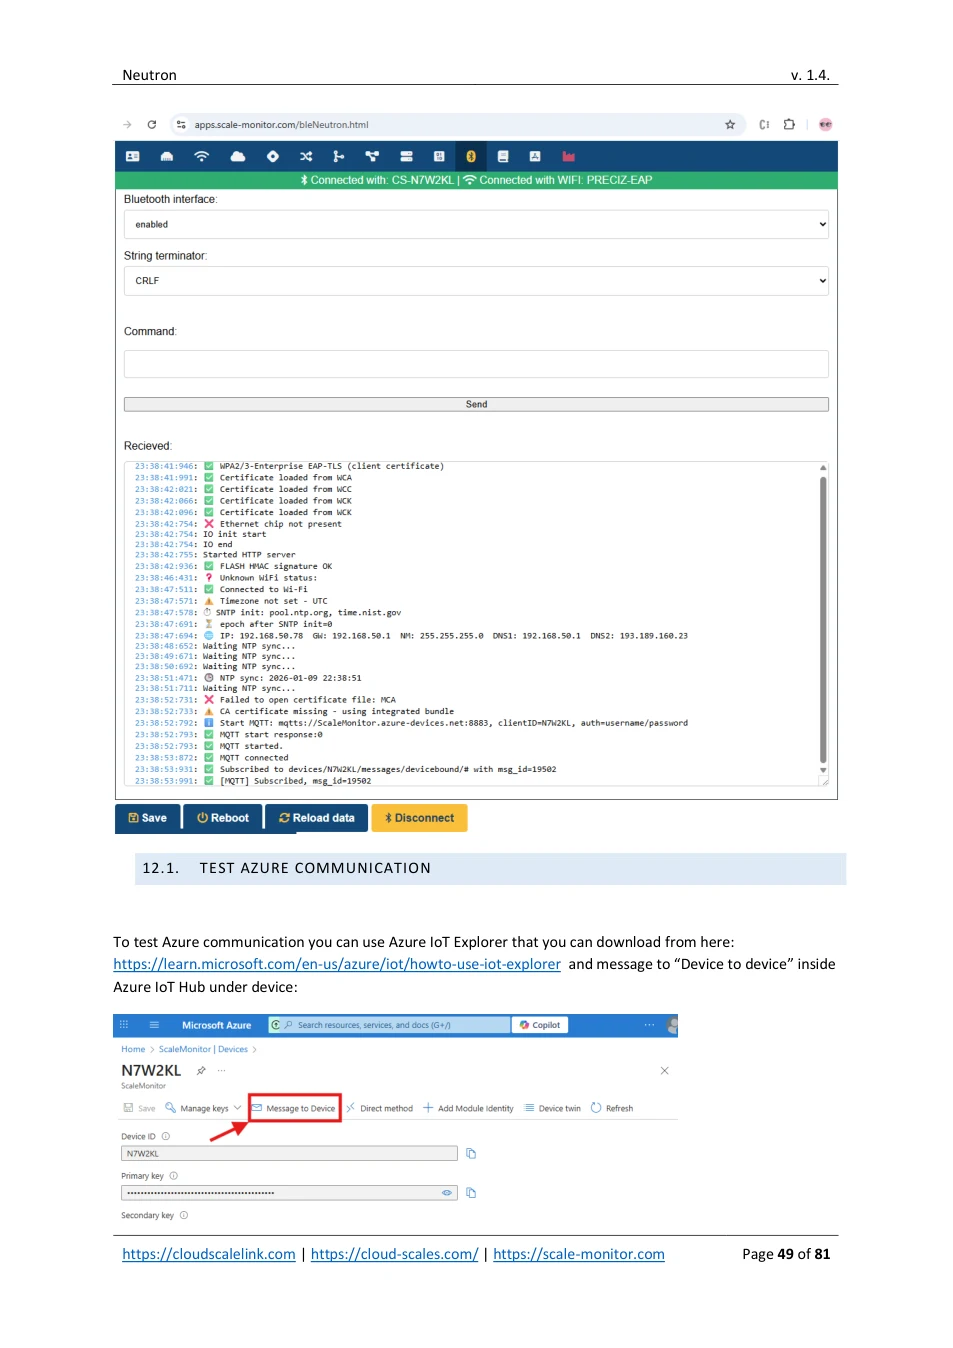Send the command
953x1348 pixels.
coord(476,404)
